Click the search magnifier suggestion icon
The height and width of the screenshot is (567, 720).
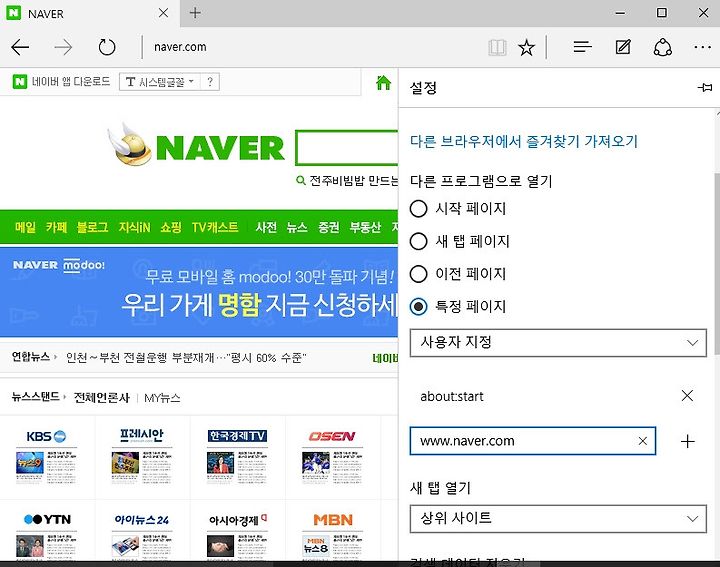tap(301, 180)
